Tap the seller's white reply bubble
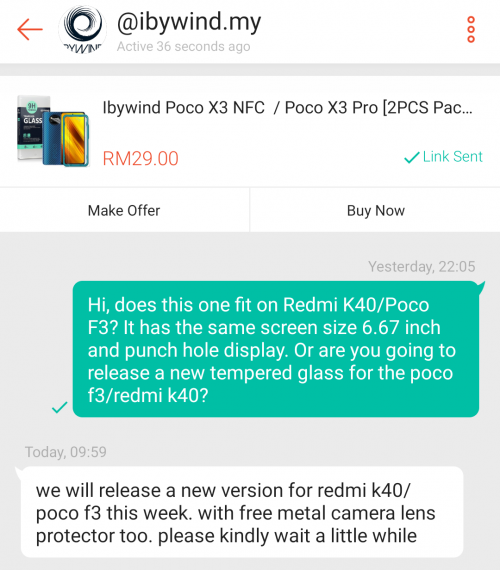The height and width of the screenshot is (570, 500). [x=242, y=512]
